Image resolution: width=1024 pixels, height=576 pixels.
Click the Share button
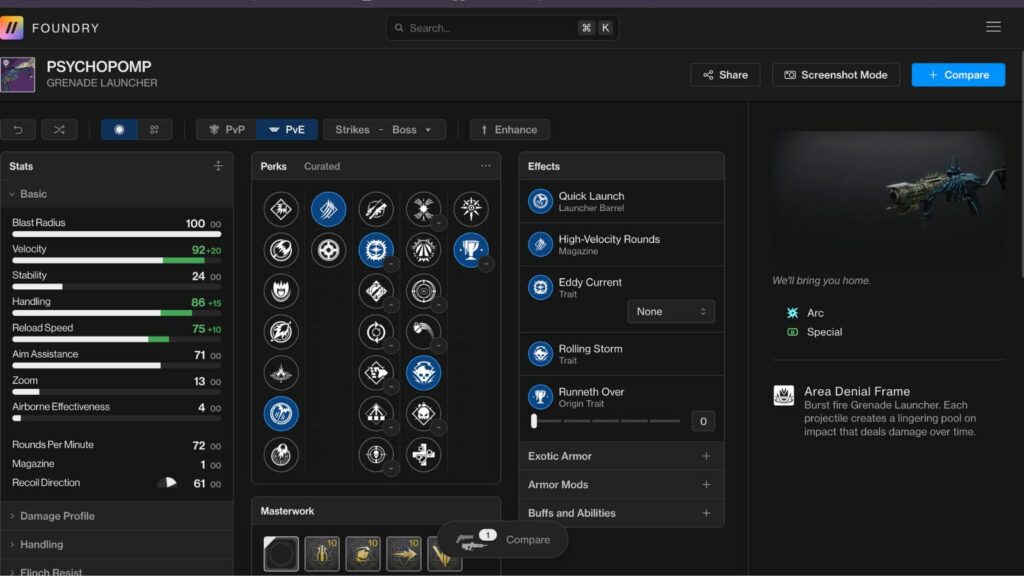pyautogui.click(x=725, y=74)
